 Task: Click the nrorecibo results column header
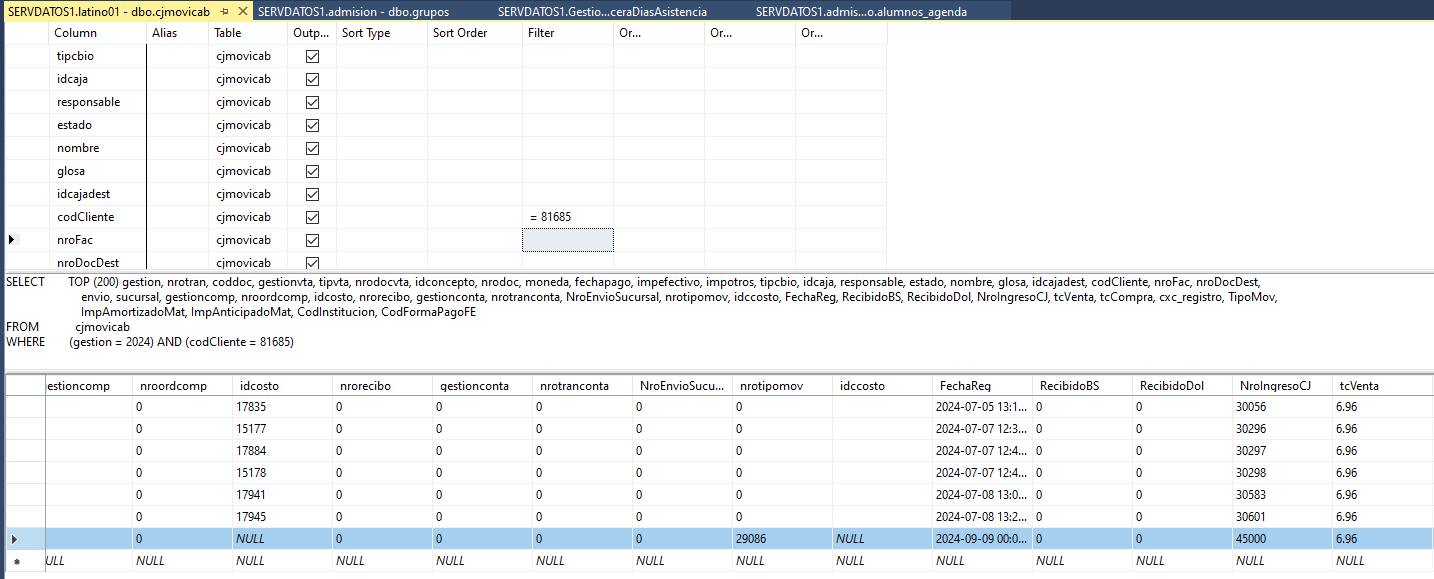click(x=382, y=385)
